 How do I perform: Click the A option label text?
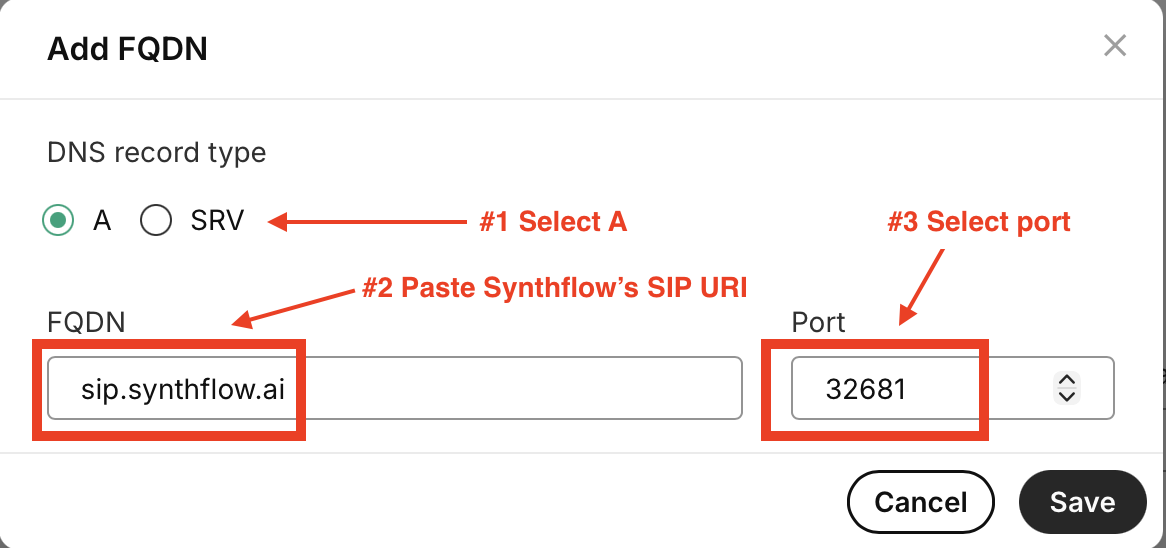click(x=102, y=221)
